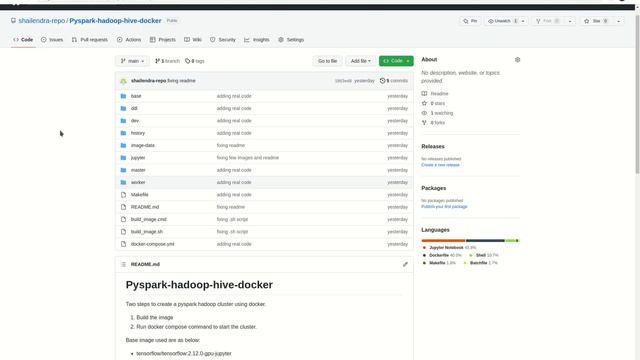Expand the Add file dropdown
The image size is (640, 360).
[x=360, y=61]
